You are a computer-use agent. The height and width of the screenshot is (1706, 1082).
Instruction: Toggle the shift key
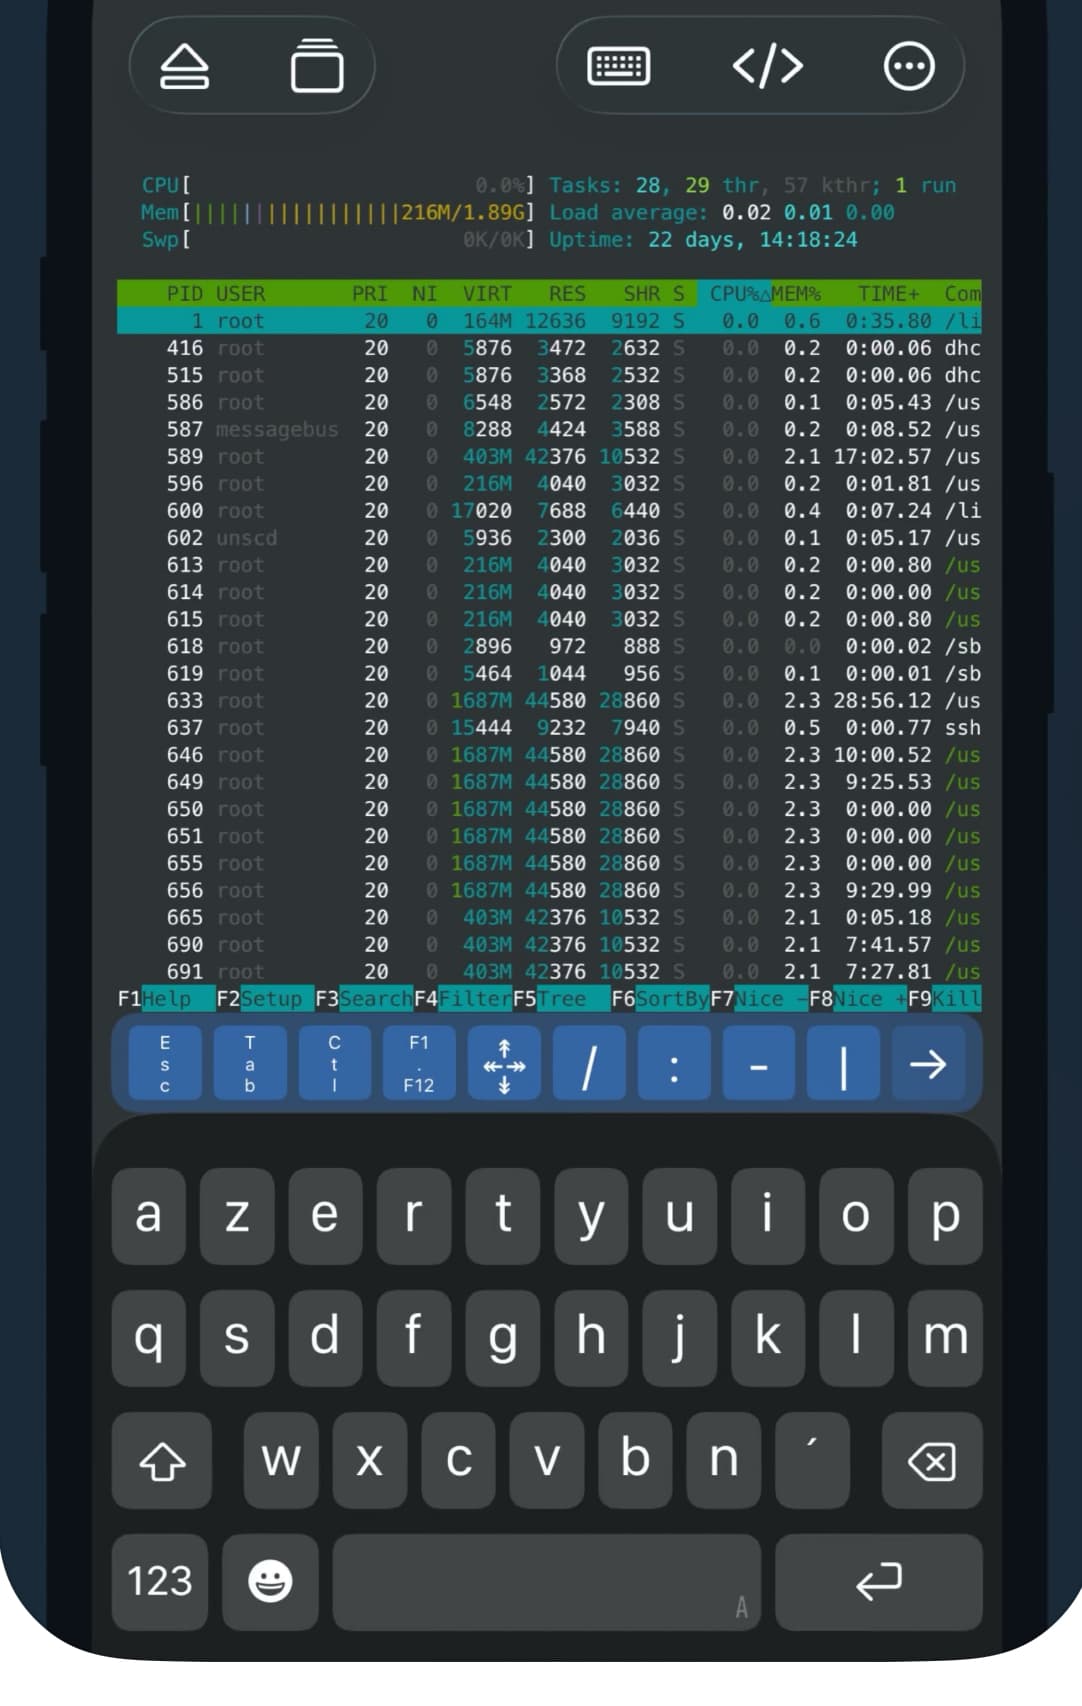coord(162,1461)
